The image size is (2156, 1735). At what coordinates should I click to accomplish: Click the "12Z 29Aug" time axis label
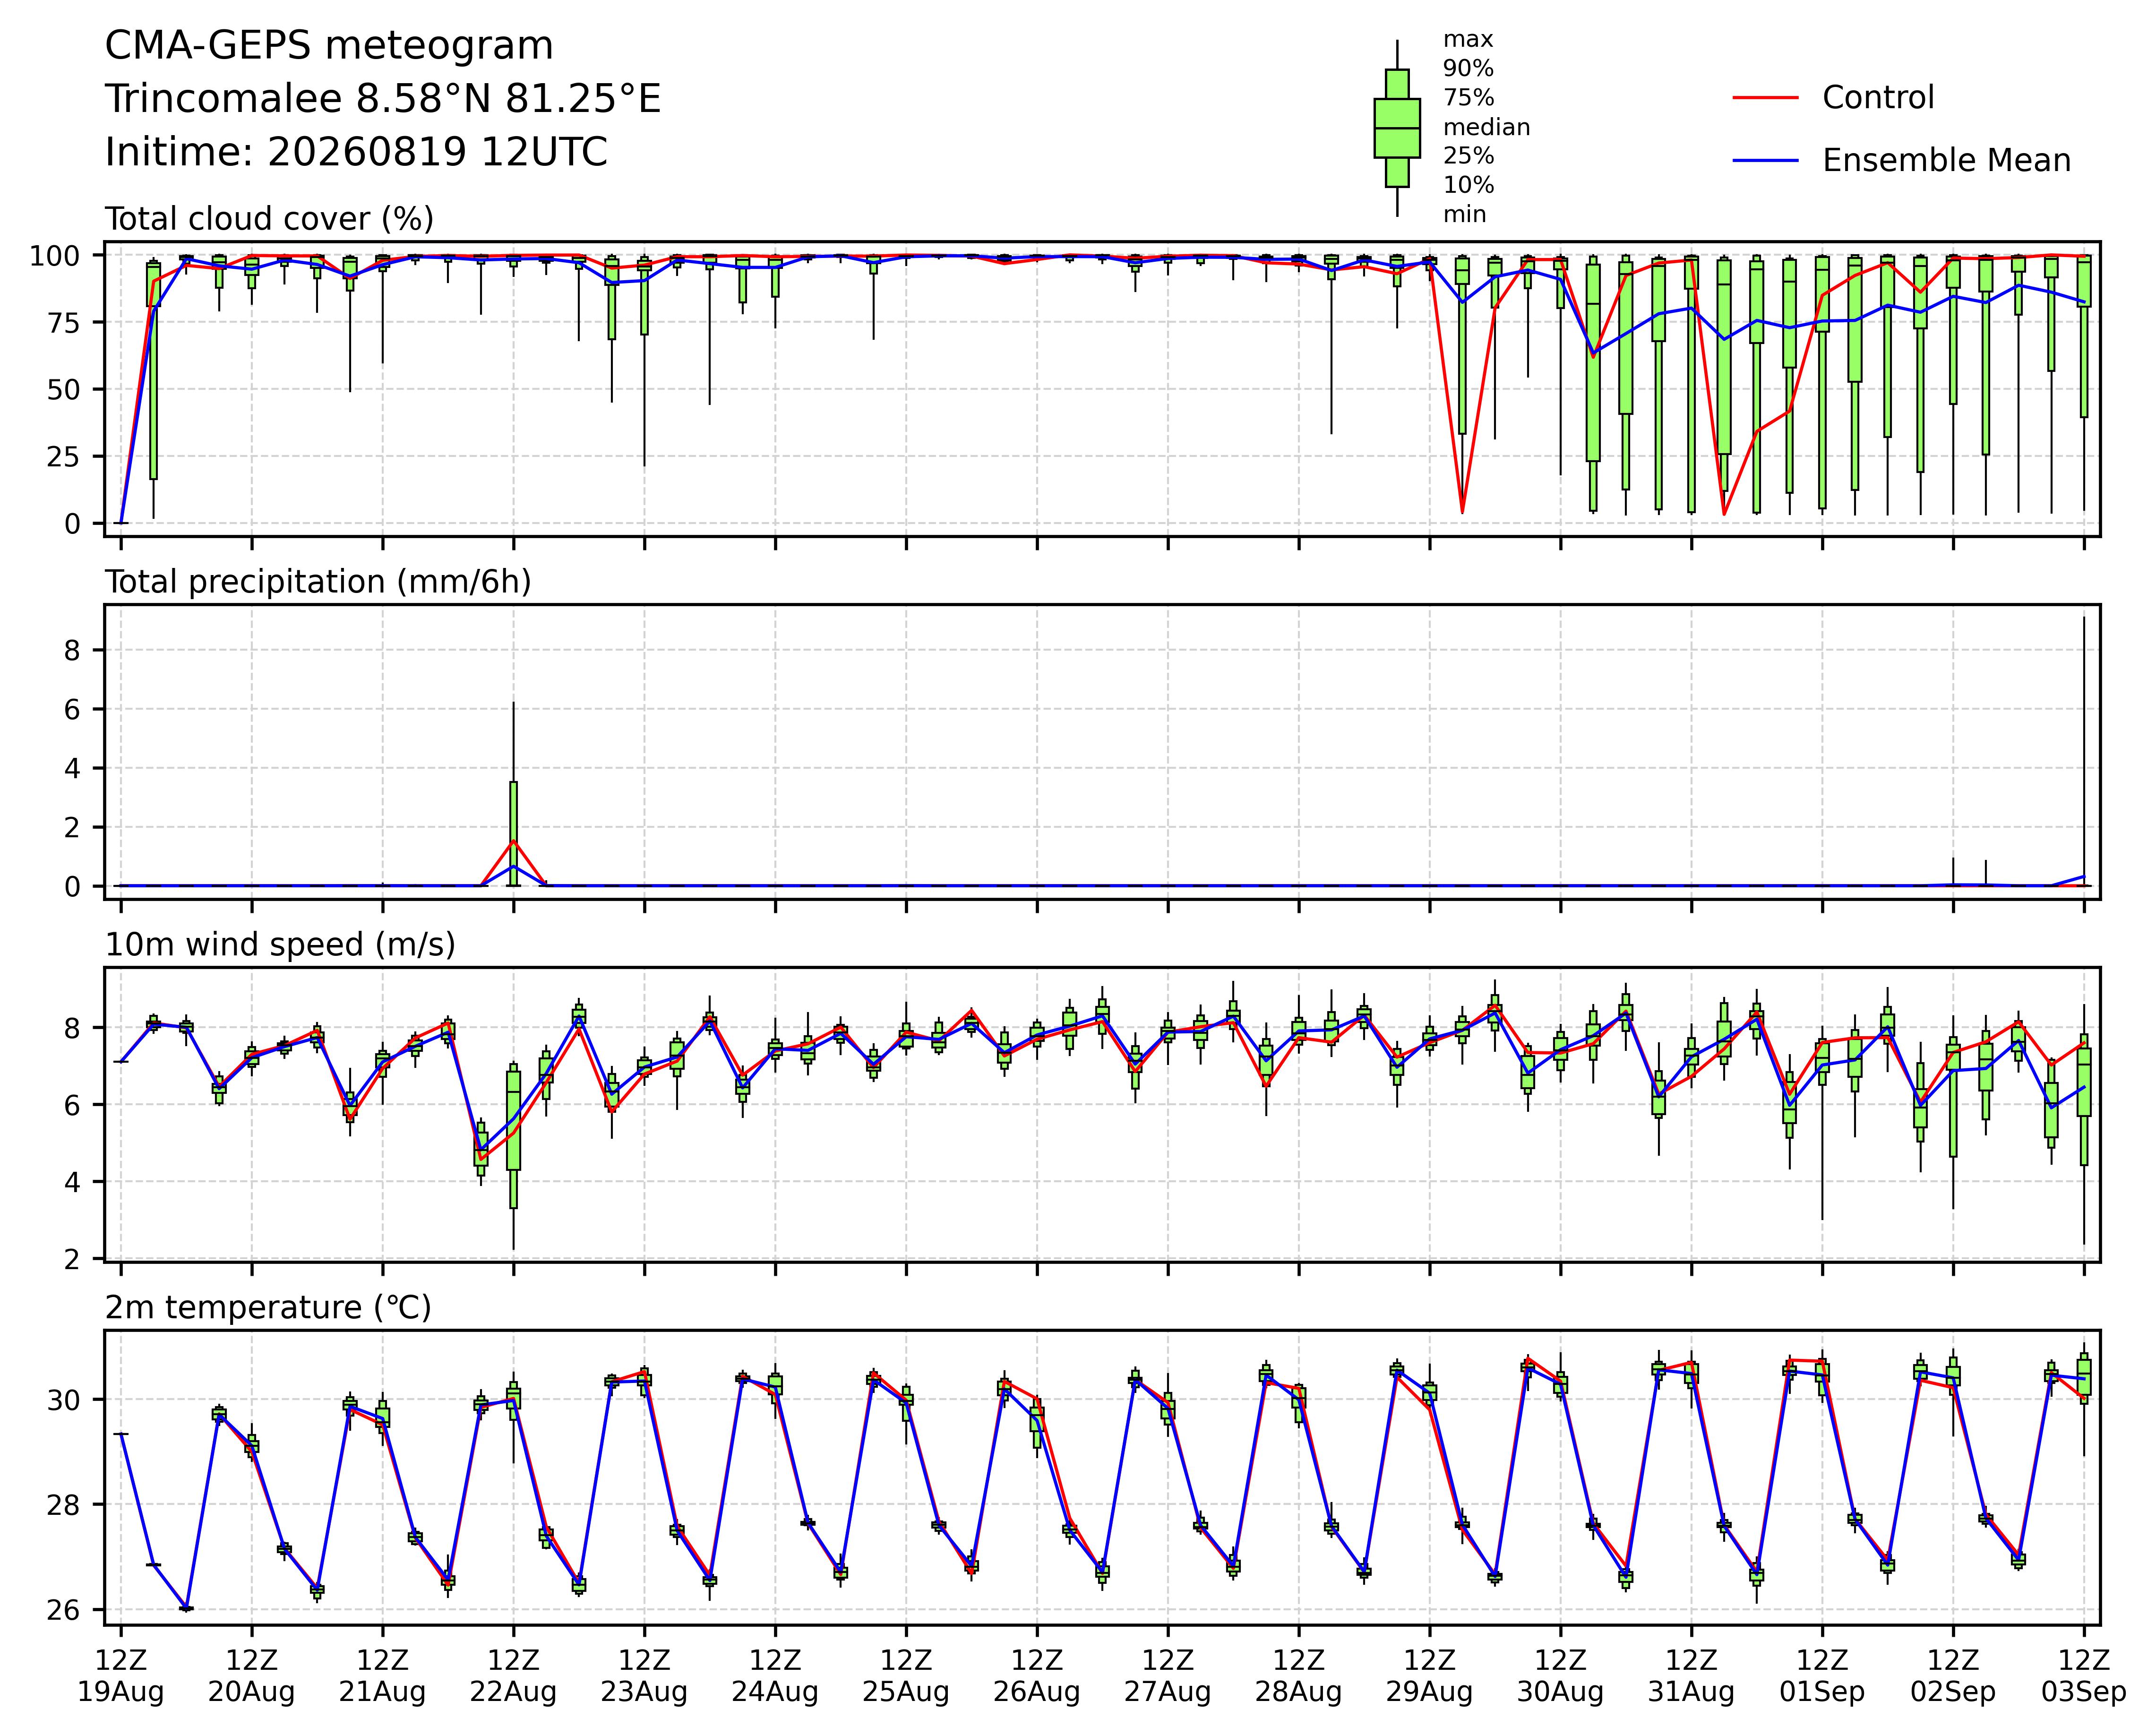coord(1429,1676)
